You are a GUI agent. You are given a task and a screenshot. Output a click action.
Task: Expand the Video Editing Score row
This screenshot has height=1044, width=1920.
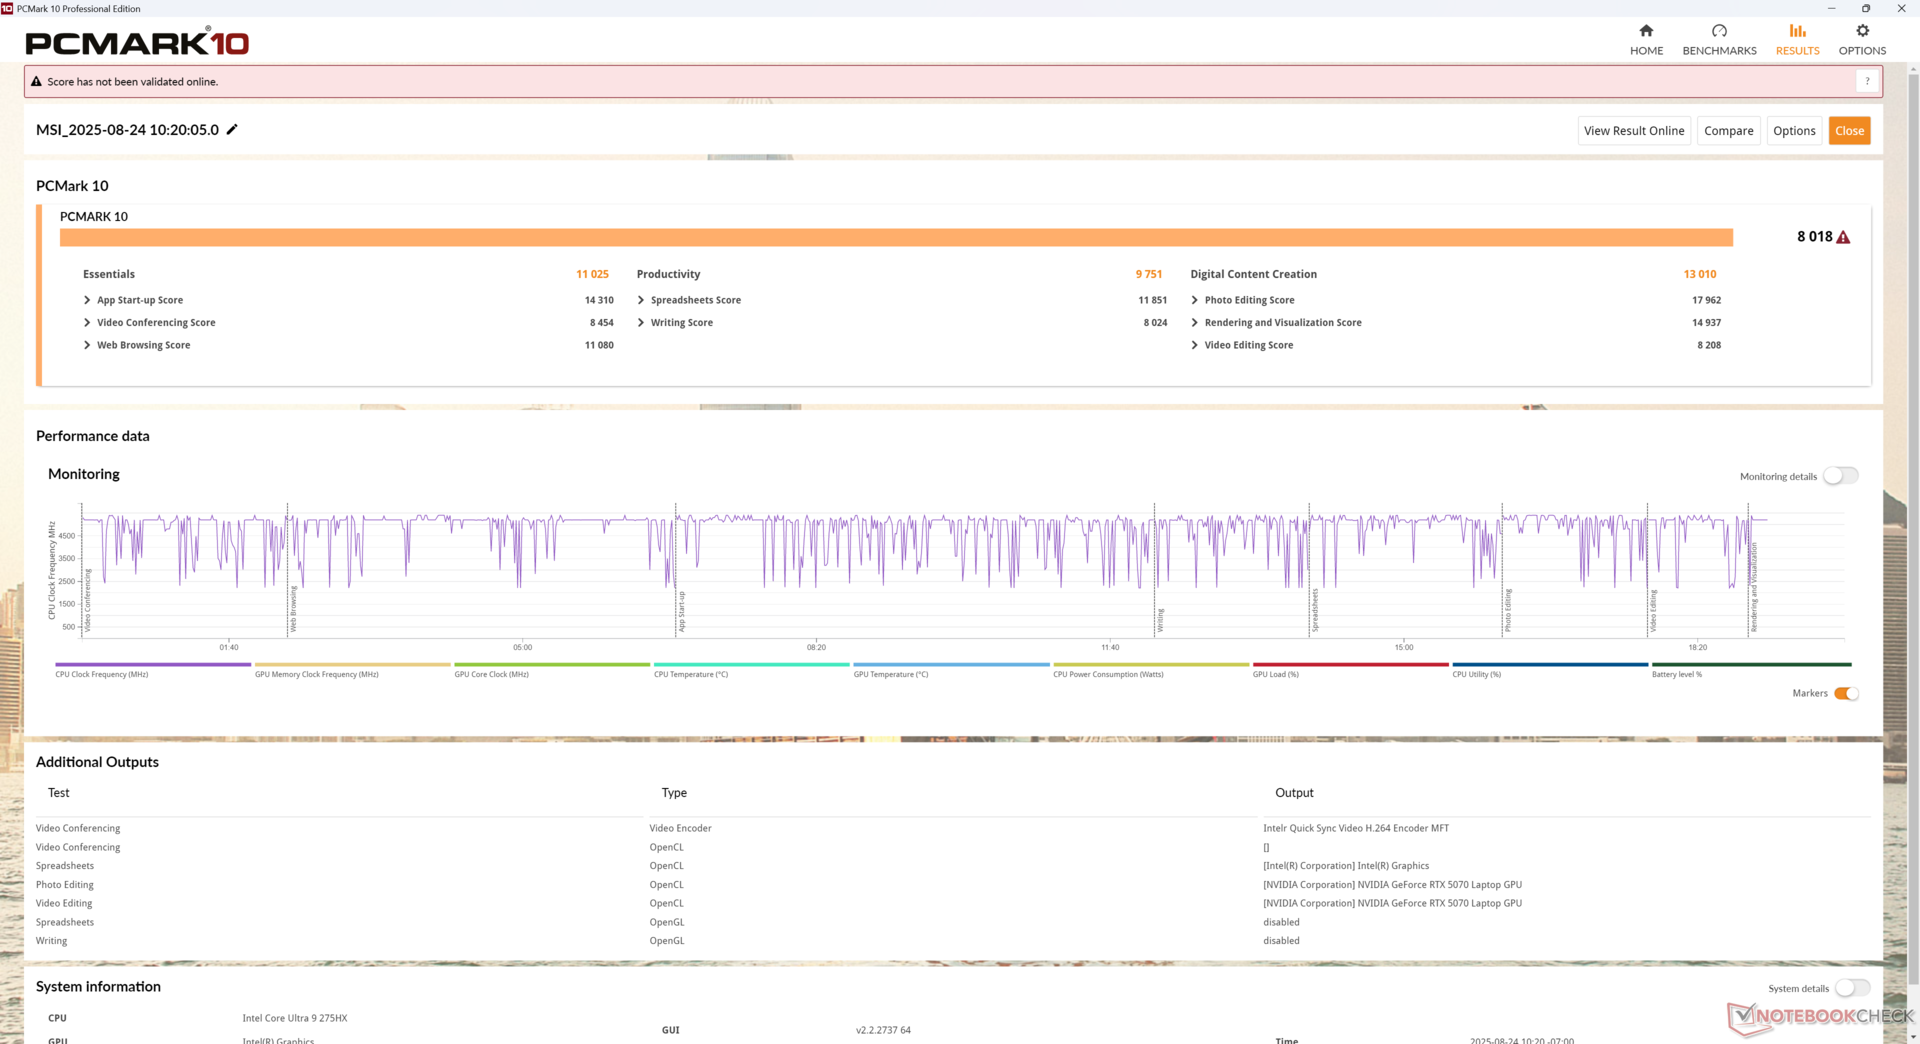pyautogui.click(x=1195, y=345)
